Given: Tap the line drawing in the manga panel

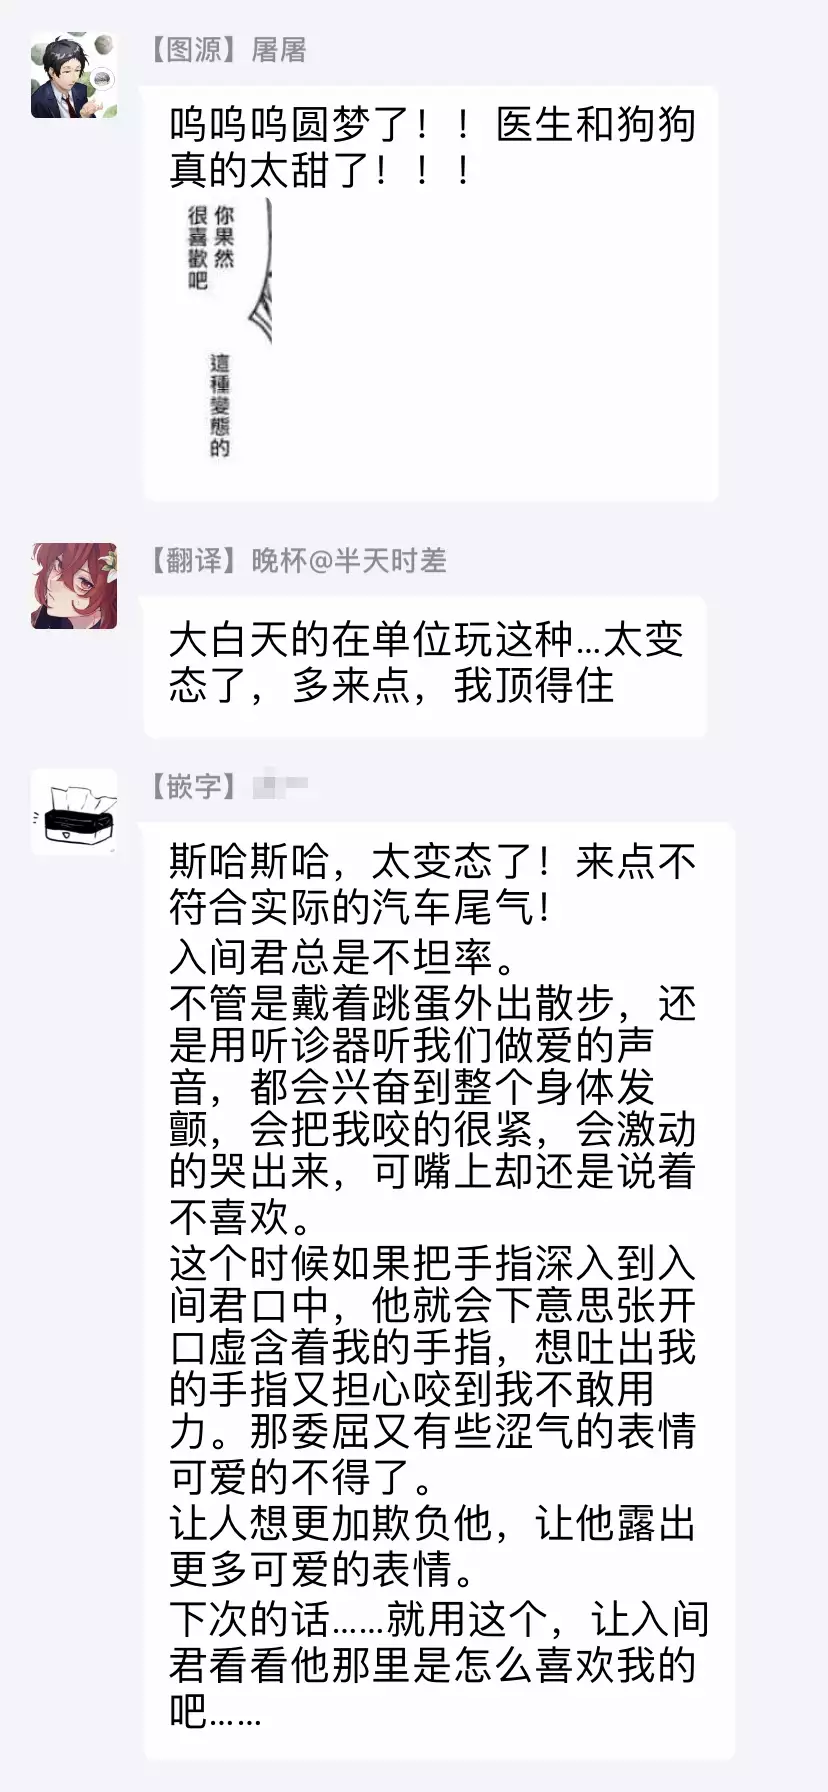Looking at the screenshot, I should click(x=262, y=270).
